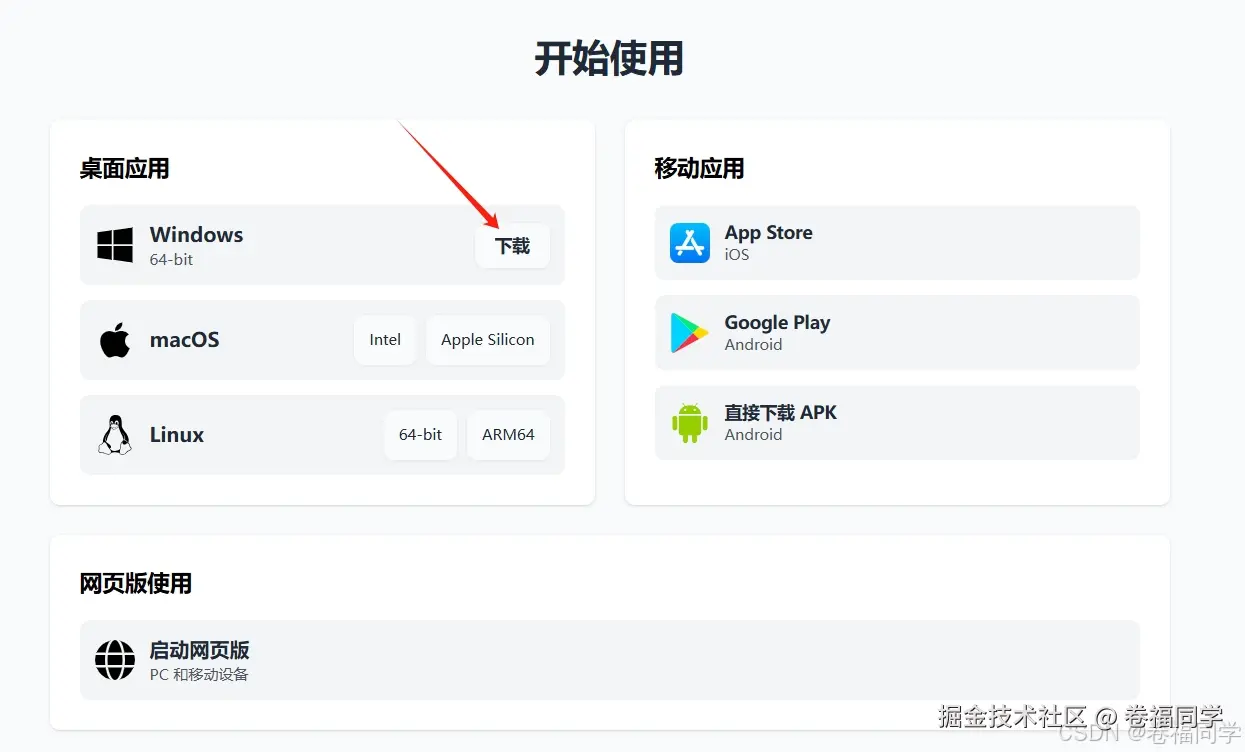Click the Linux penguin icon
Image resolution: width=1245 pixels, height=752 pixels.
[113, 434]
